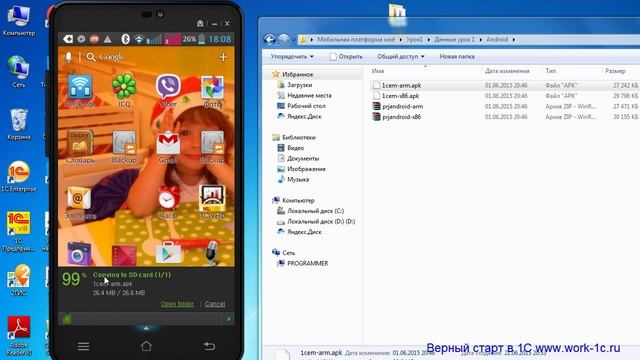Click Android in the address bar path
The width and height of the screenshot is (640, 360).
[497, 40]
